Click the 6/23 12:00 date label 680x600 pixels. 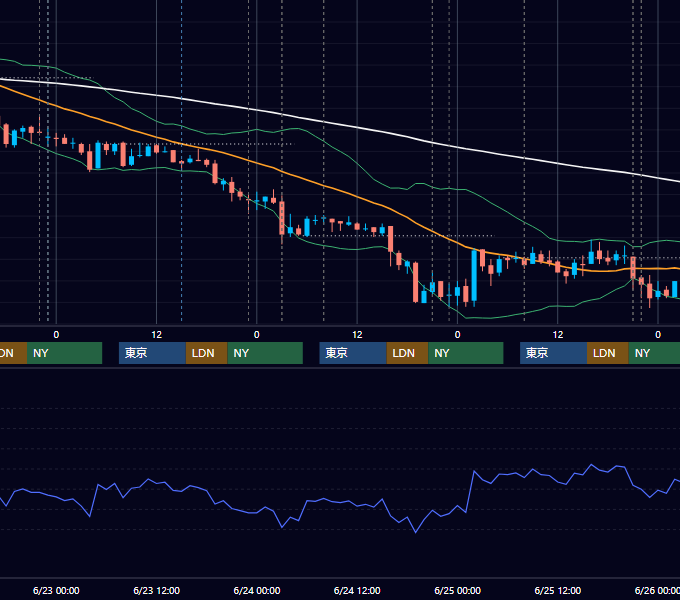[156, 590]
